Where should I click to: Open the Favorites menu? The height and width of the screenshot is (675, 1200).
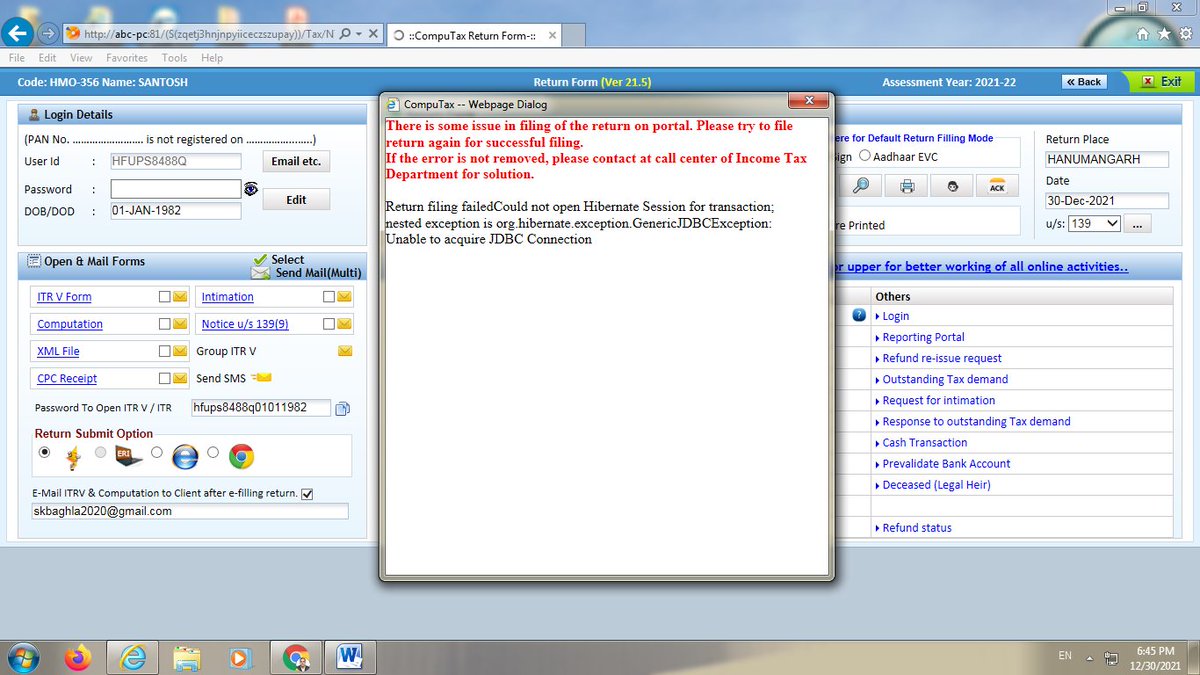tap(127, 58)
